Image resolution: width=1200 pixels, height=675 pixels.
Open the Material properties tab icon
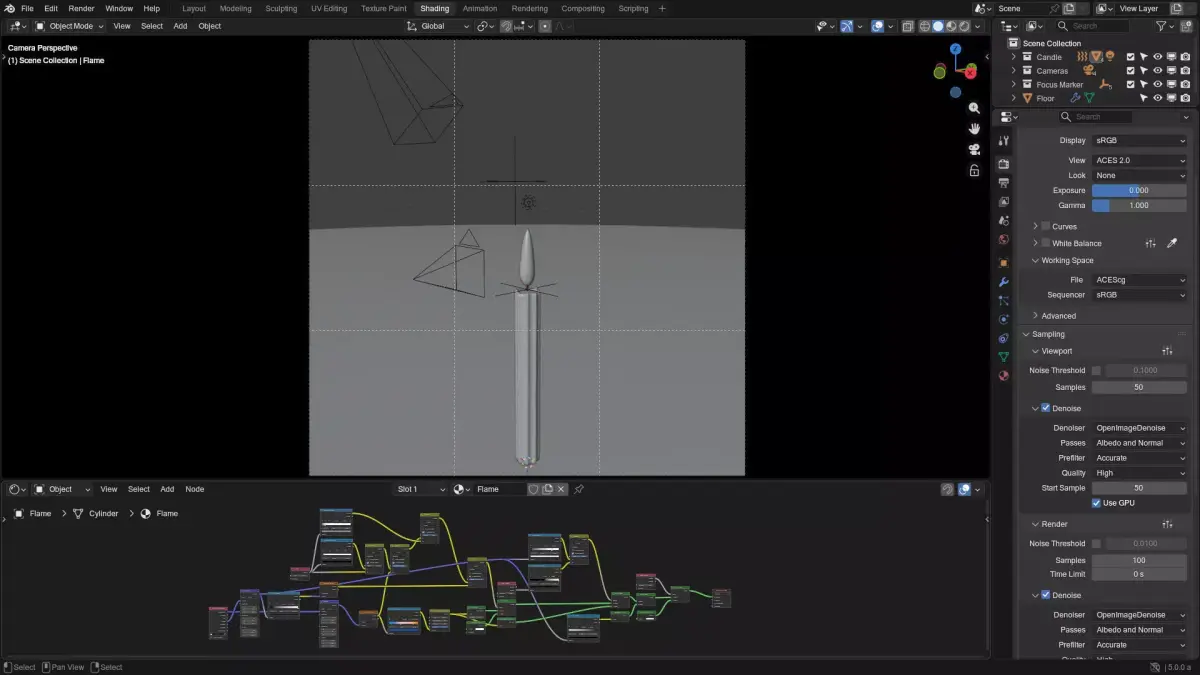point(1004,376)
